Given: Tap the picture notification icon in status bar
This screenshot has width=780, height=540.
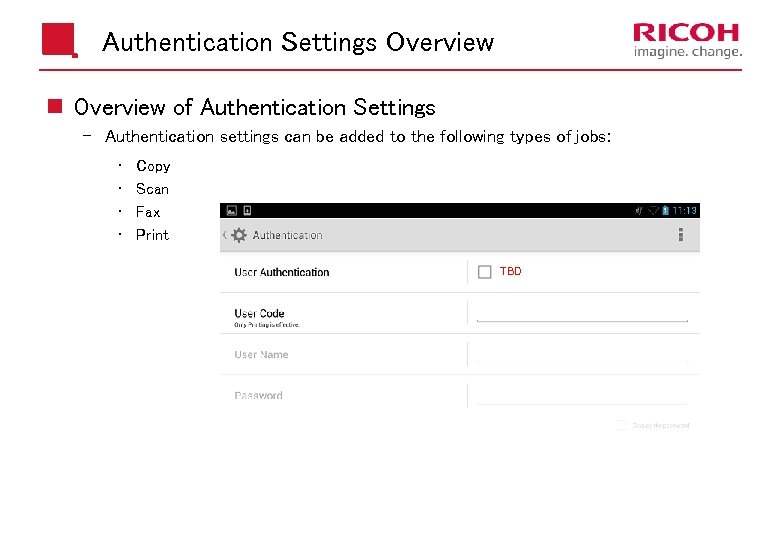Looking at the screenshot, I should point(232,210).
